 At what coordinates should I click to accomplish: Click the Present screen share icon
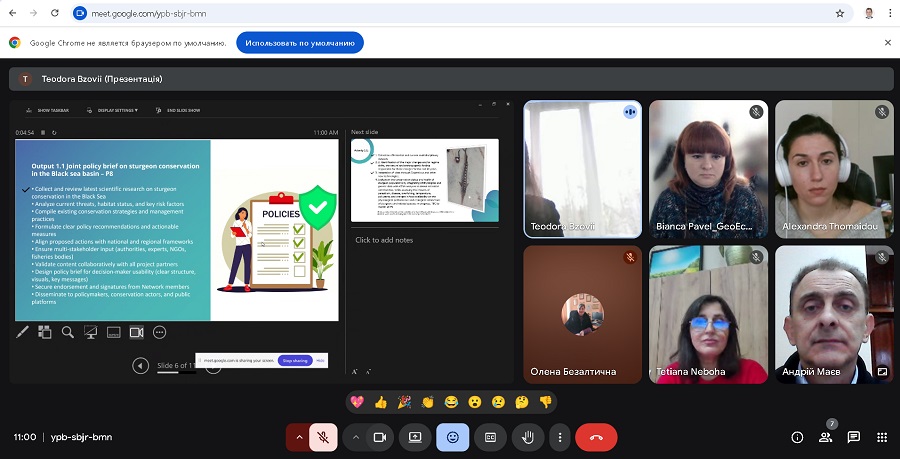pos(415,437)
